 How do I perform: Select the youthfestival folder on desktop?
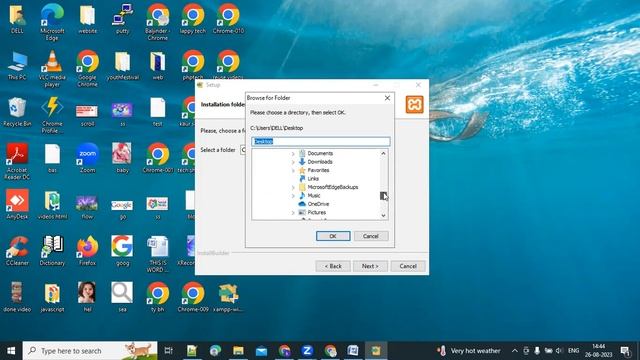pos(122,66)
